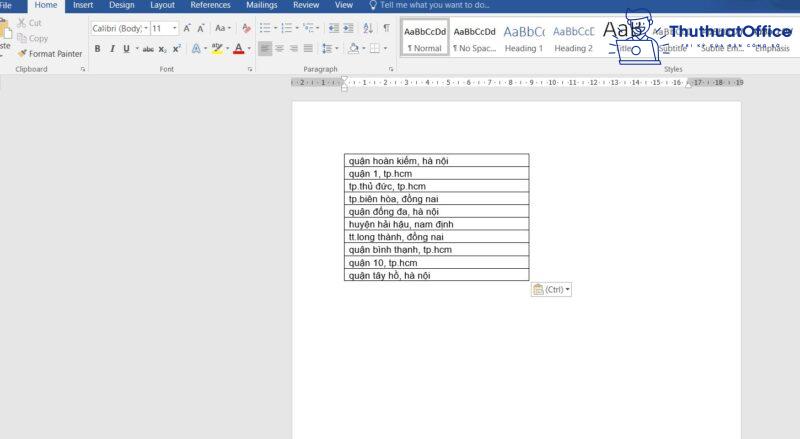800x439 pixels.
Task: Click Clear All Formatting icon
Action: click(x=246, y=28)
